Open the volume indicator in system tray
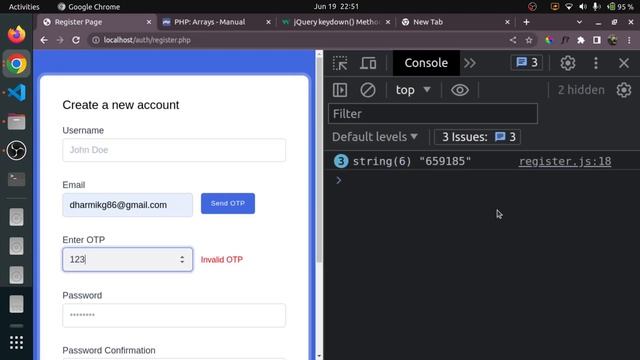Screen dimensions: 640x360 [x=582, y=7]
